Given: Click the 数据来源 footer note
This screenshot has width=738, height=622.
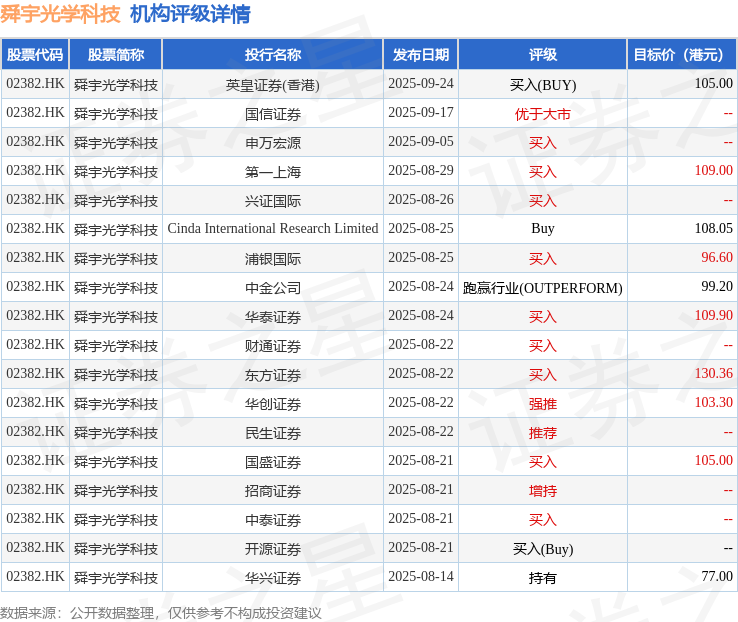Looking at the screenshot, I should click(160, 613).
